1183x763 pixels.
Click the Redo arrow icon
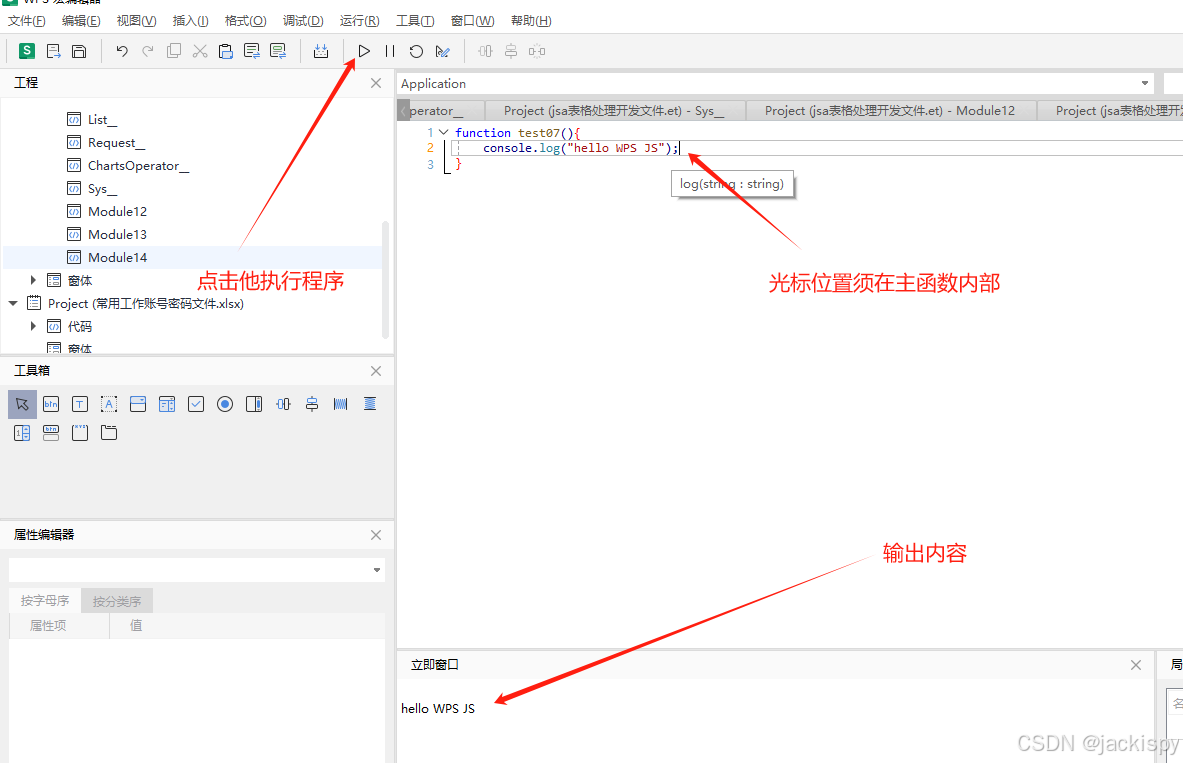coord(147,51)
